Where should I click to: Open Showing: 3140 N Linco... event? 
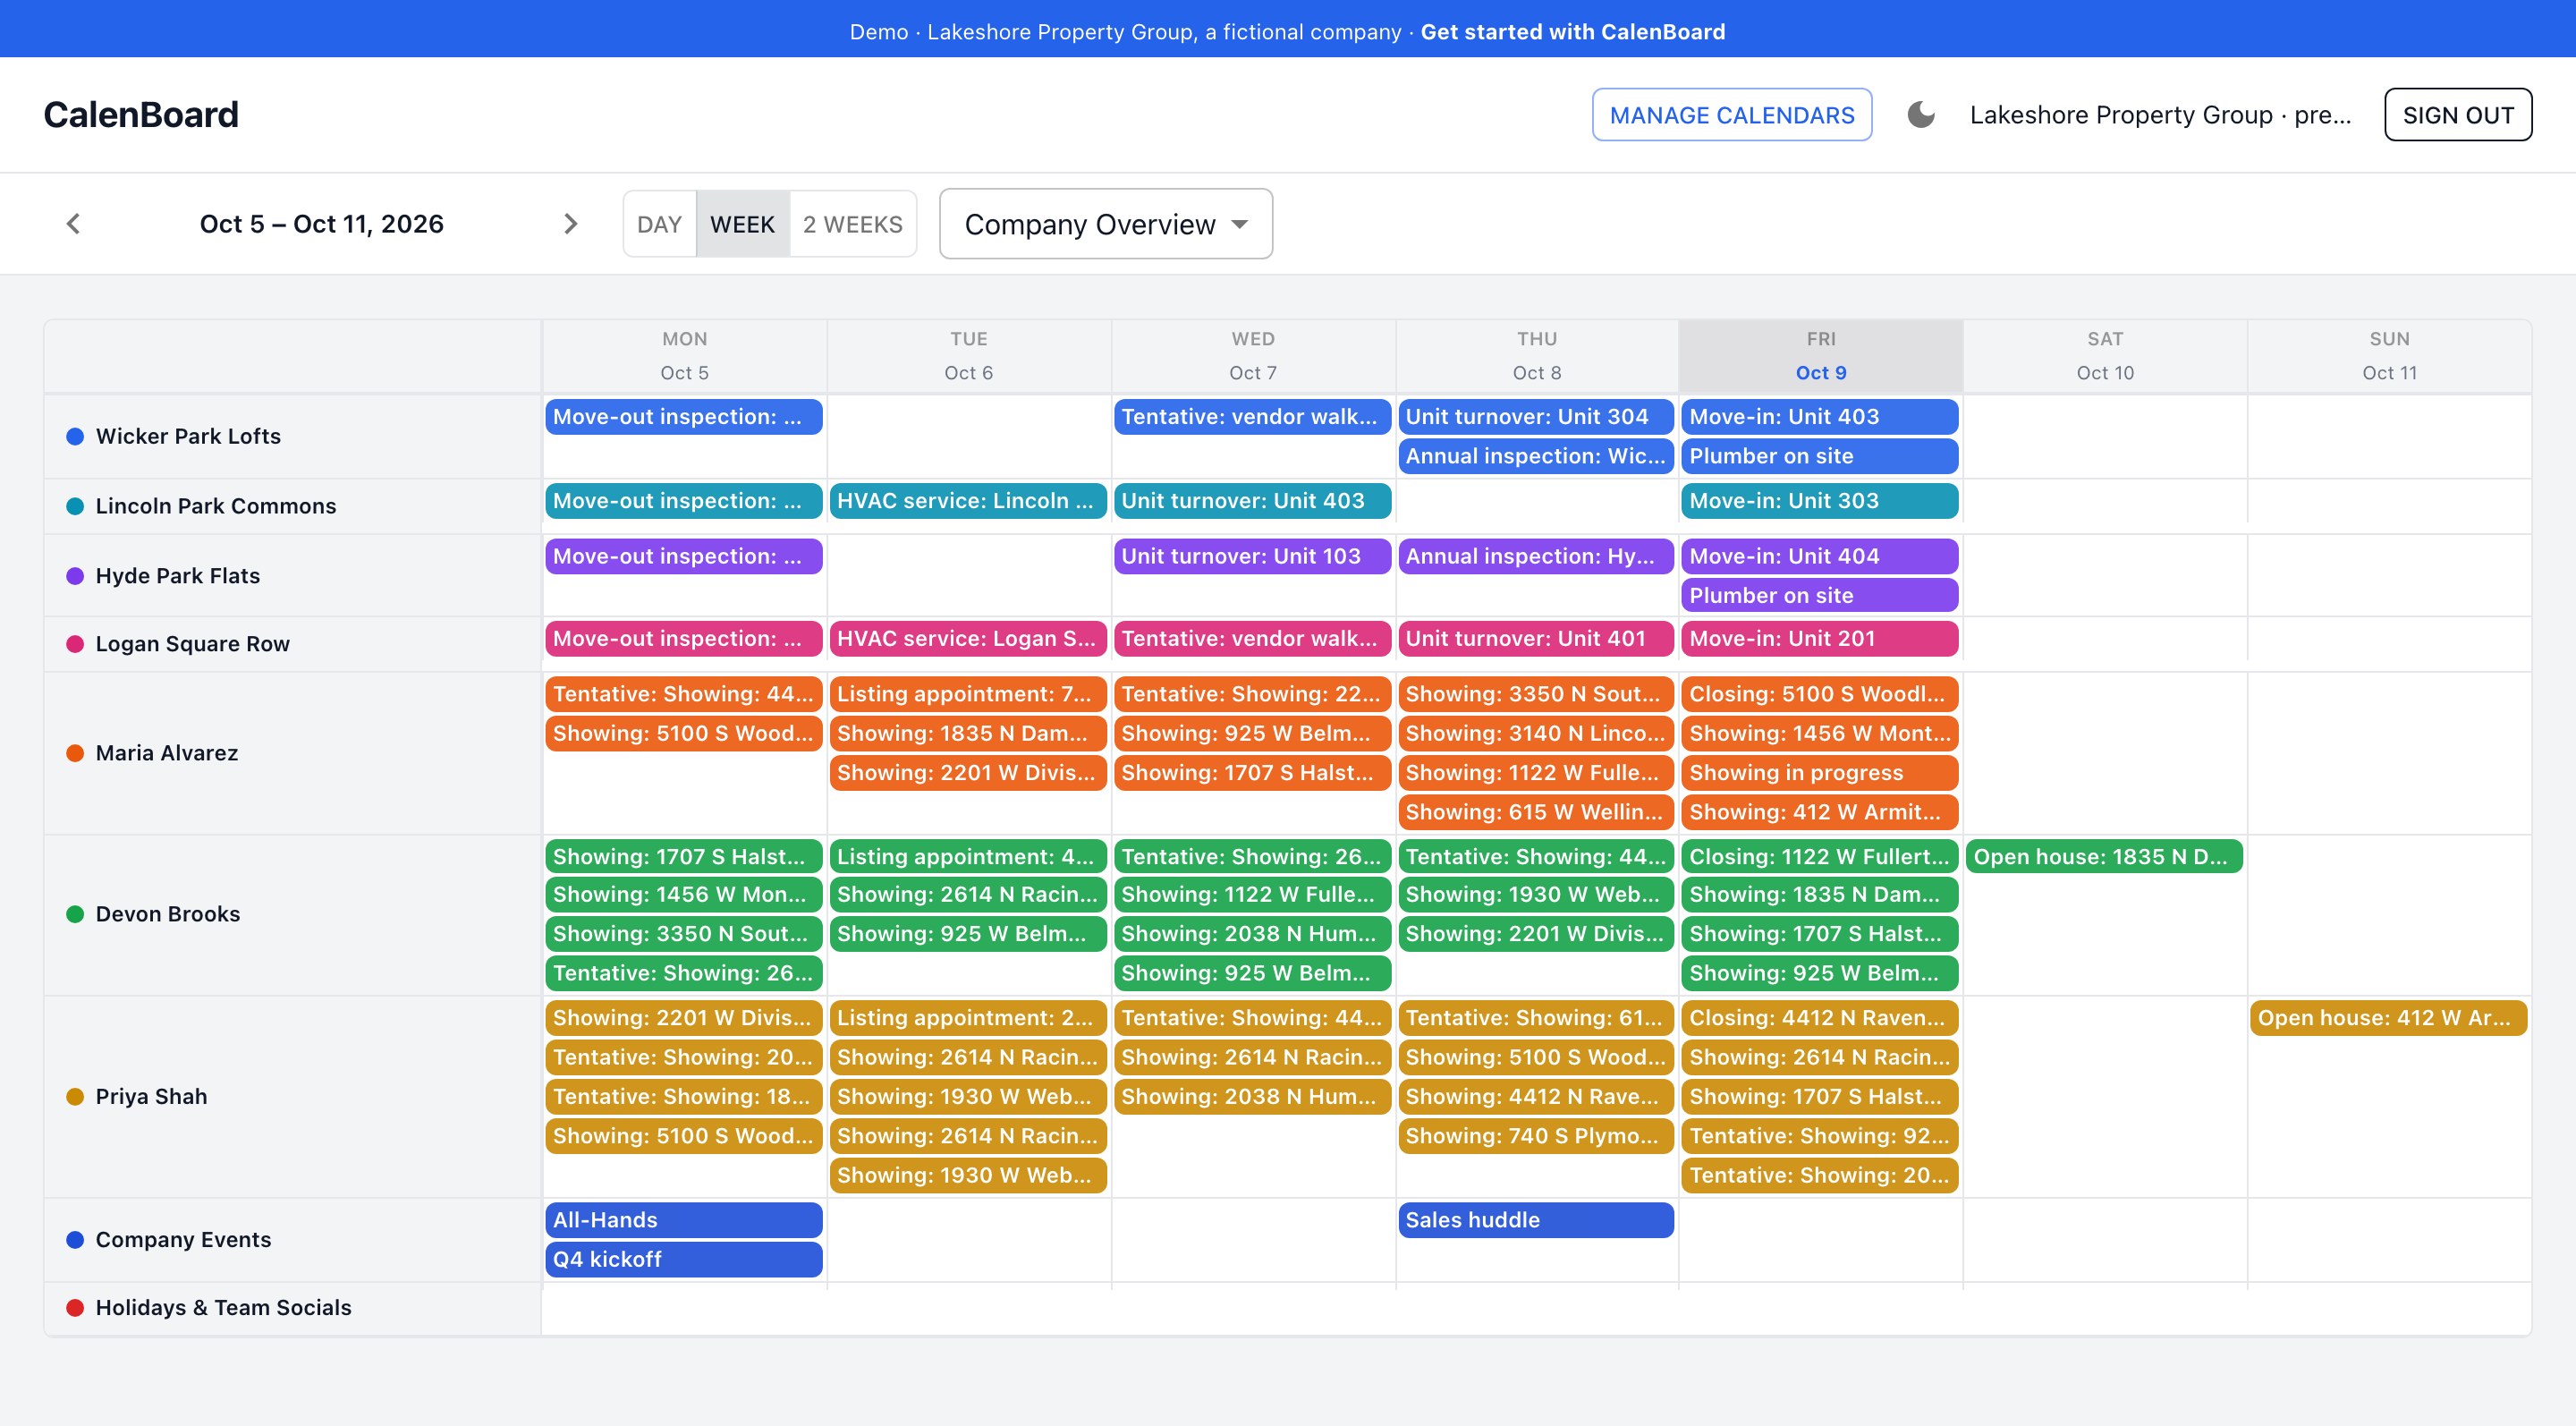pos(1536,733)
